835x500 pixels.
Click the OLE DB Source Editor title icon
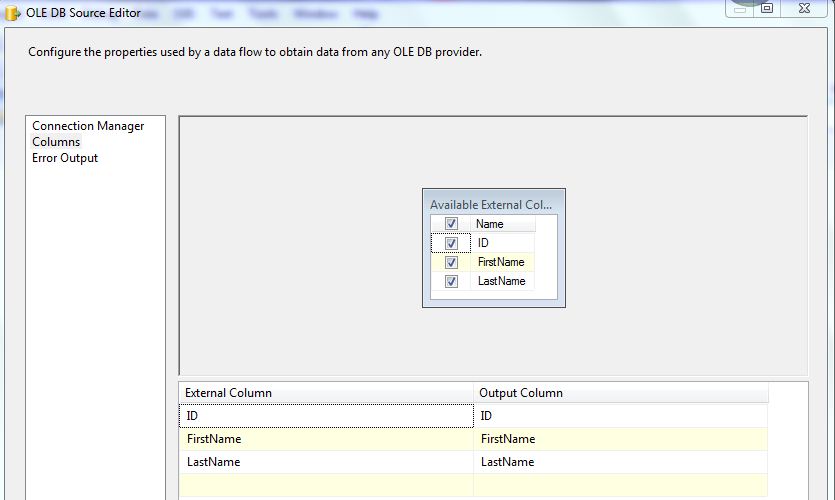pos(13,12)
